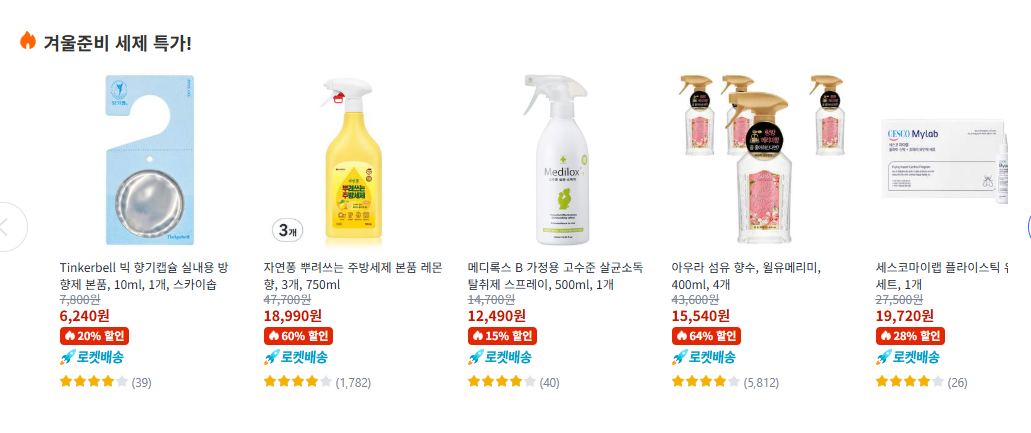Click the 64% 할인 discount badge
The image size is (1031, 433).
[706, 336]
